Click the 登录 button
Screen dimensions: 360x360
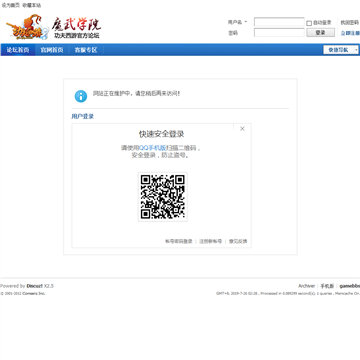click(x=320, y=33)
